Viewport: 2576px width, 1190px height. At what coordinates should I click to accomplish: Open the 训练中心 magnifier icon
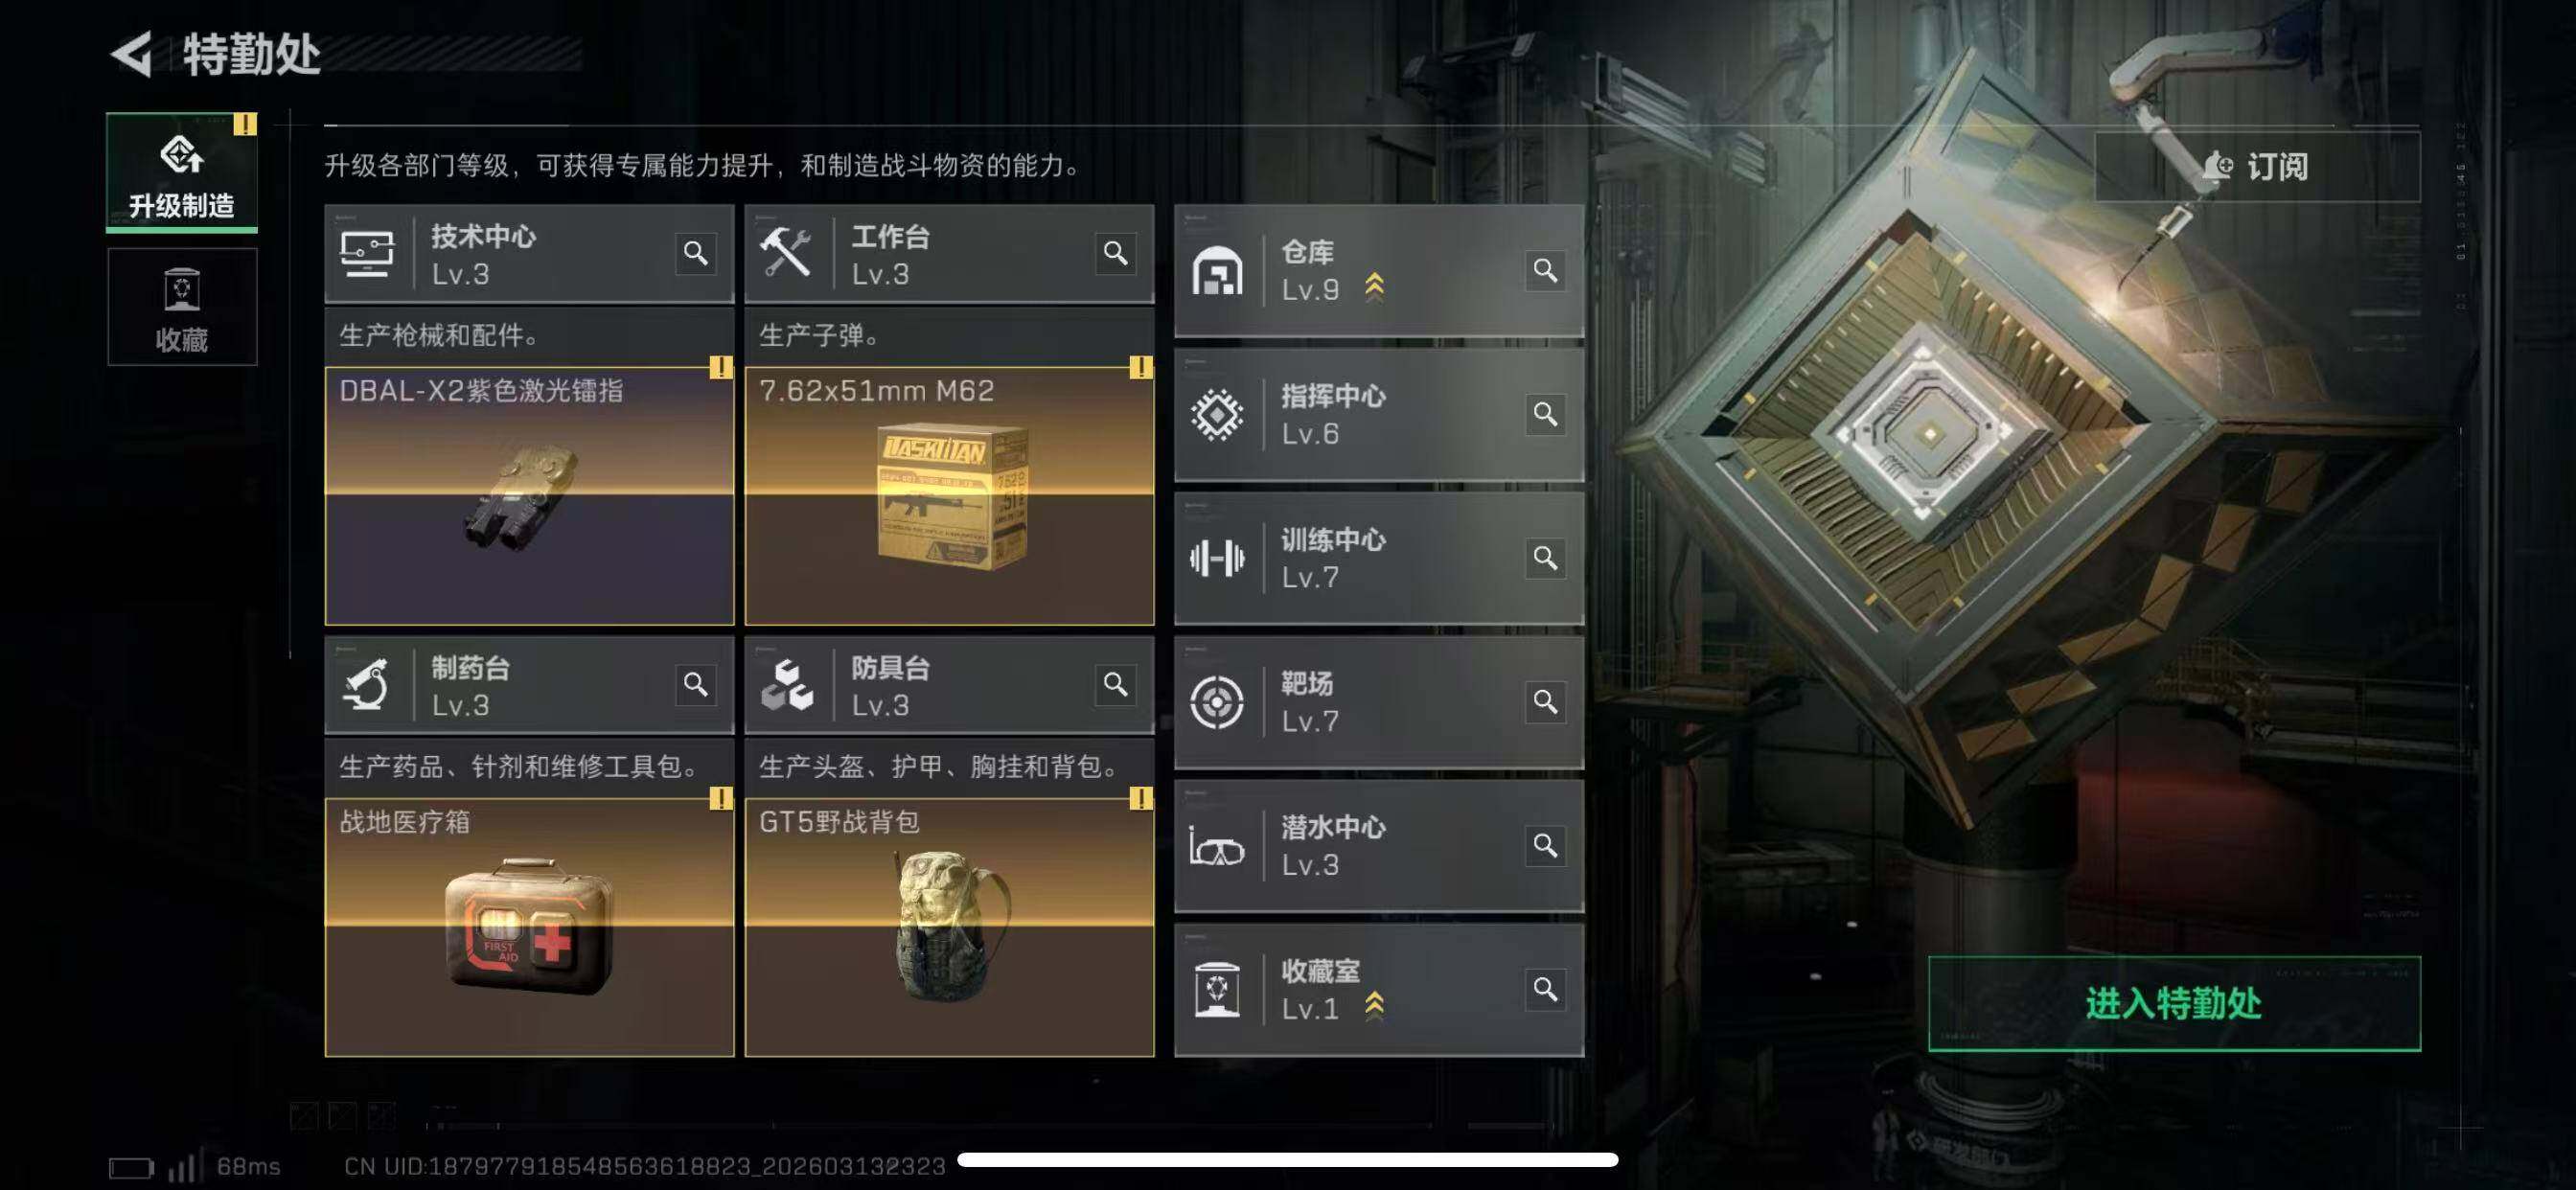[1545, 558]
